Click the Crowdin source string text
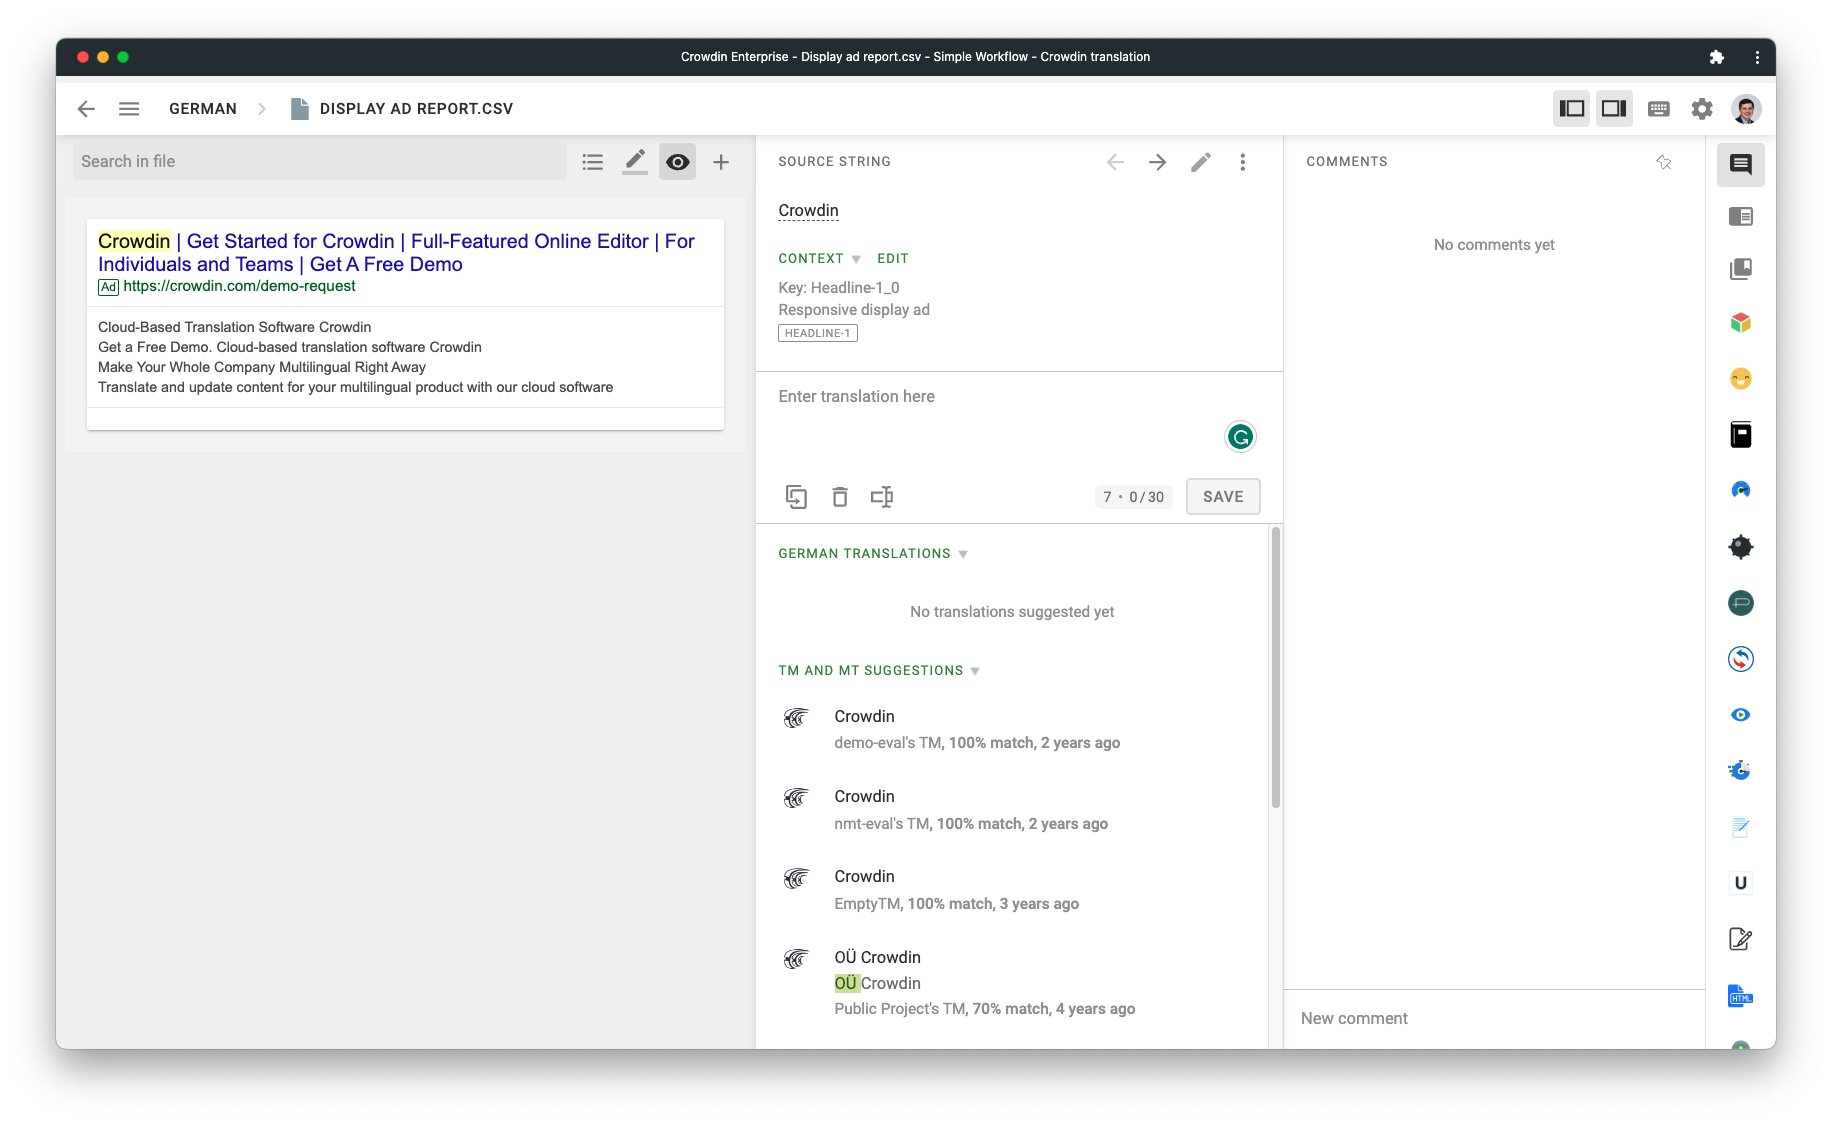 point(808,211)
